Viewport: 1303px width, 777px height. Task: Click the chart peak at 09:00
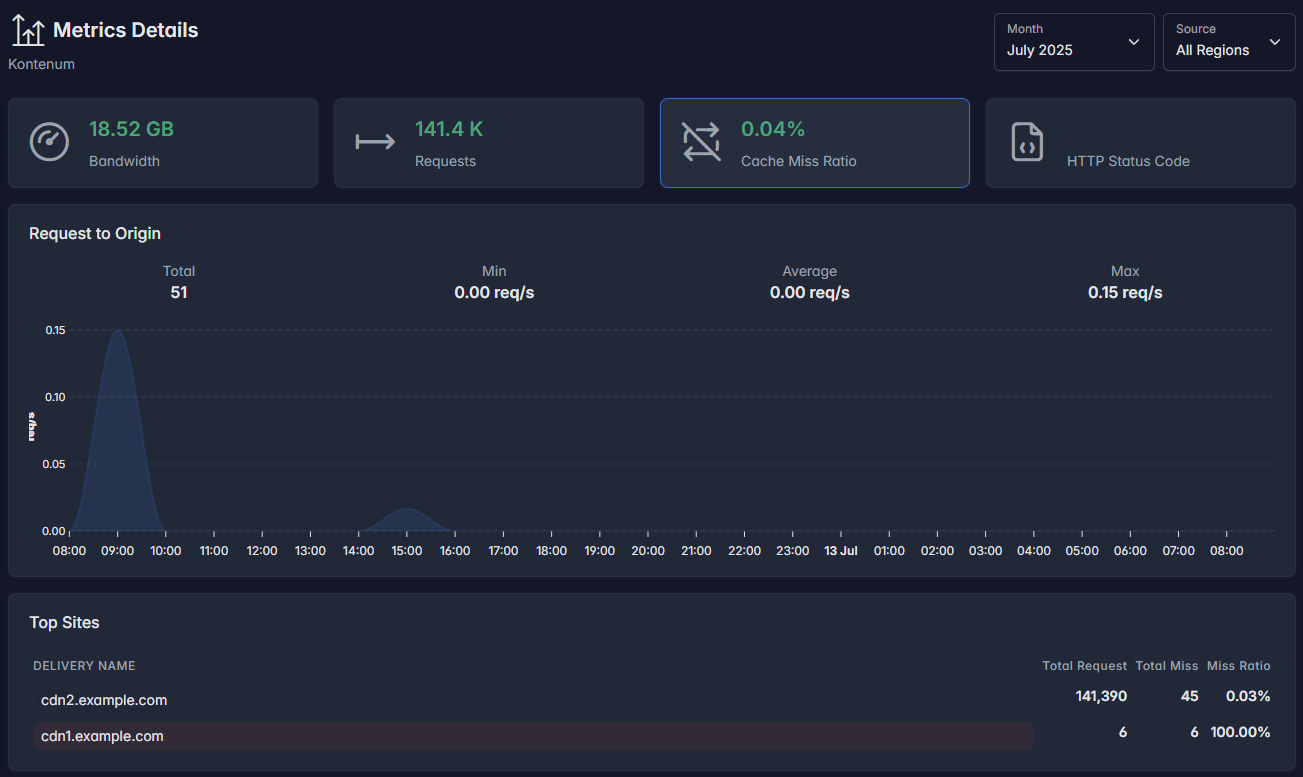point(118,331)
